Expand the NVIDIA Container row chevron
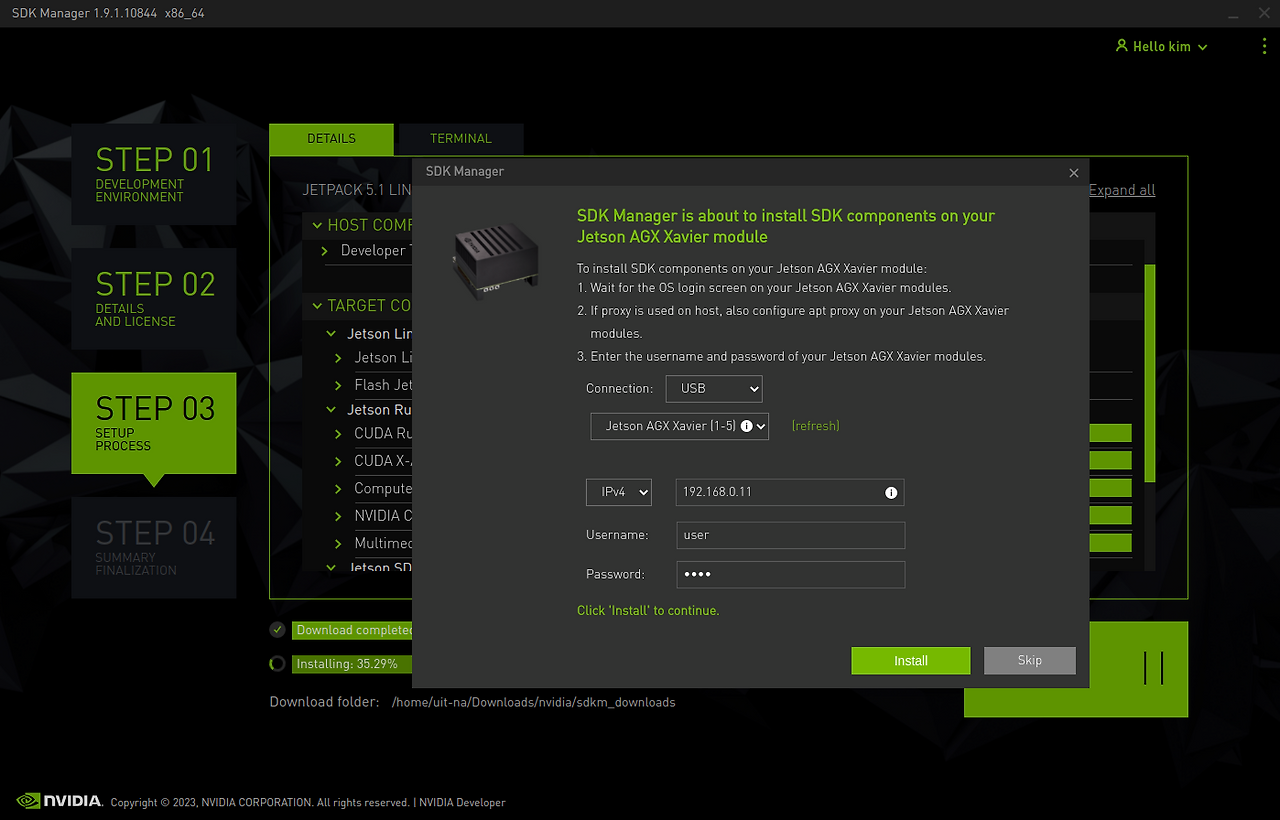This screenshot has height=820, width=1280. tap(339, 516)
